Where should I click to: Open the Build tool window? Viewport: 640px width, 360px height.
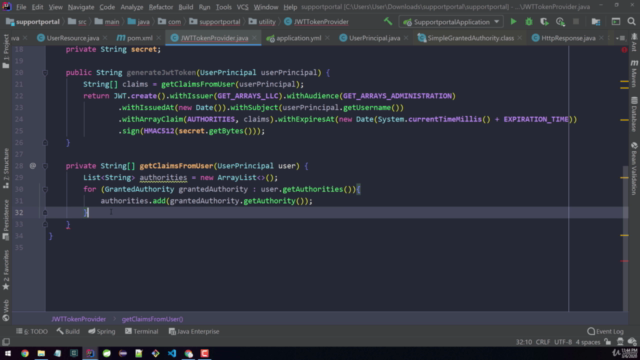(68, 331)
